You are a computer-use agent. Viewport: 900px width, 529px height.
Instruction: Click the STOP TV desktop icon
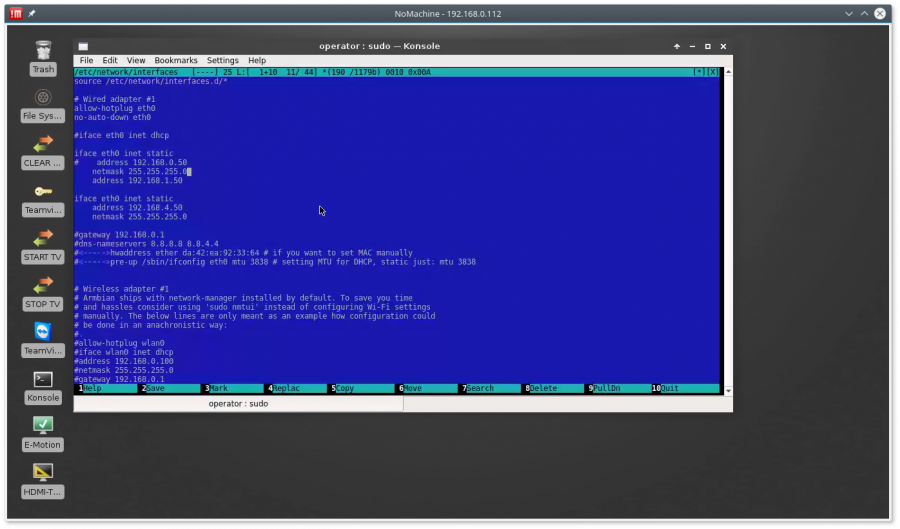pos(43,286)
